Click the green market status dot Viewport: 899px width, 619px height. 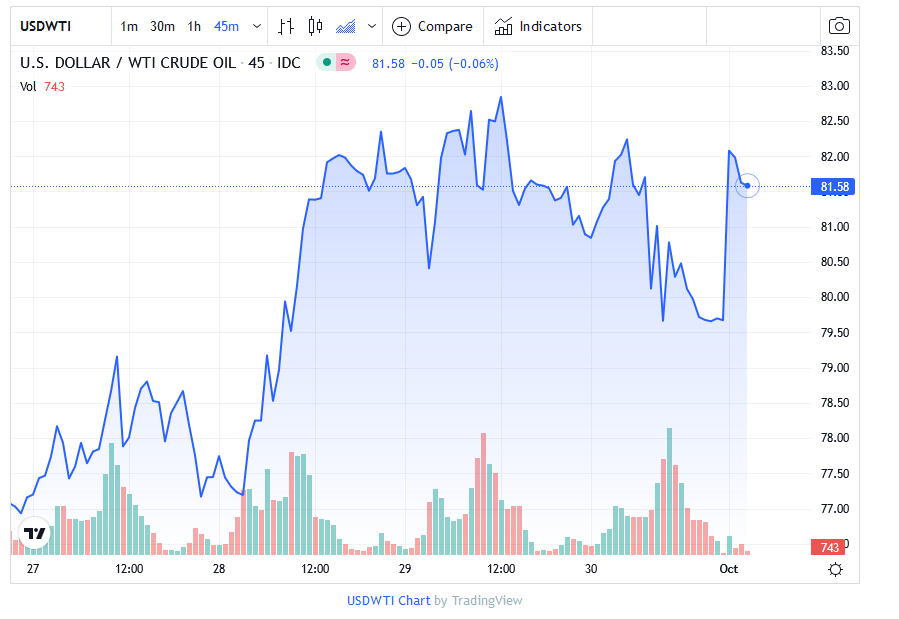tap(327, 62)
